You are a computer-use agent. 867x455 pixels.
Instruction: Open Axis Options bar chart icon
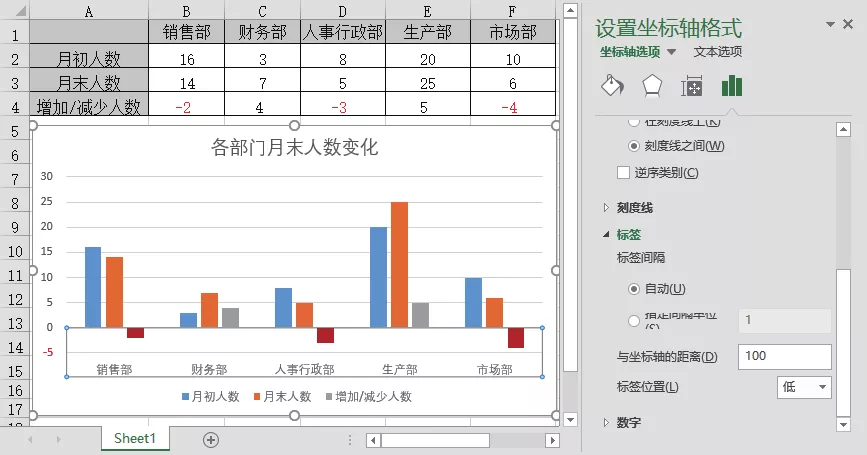732,86
